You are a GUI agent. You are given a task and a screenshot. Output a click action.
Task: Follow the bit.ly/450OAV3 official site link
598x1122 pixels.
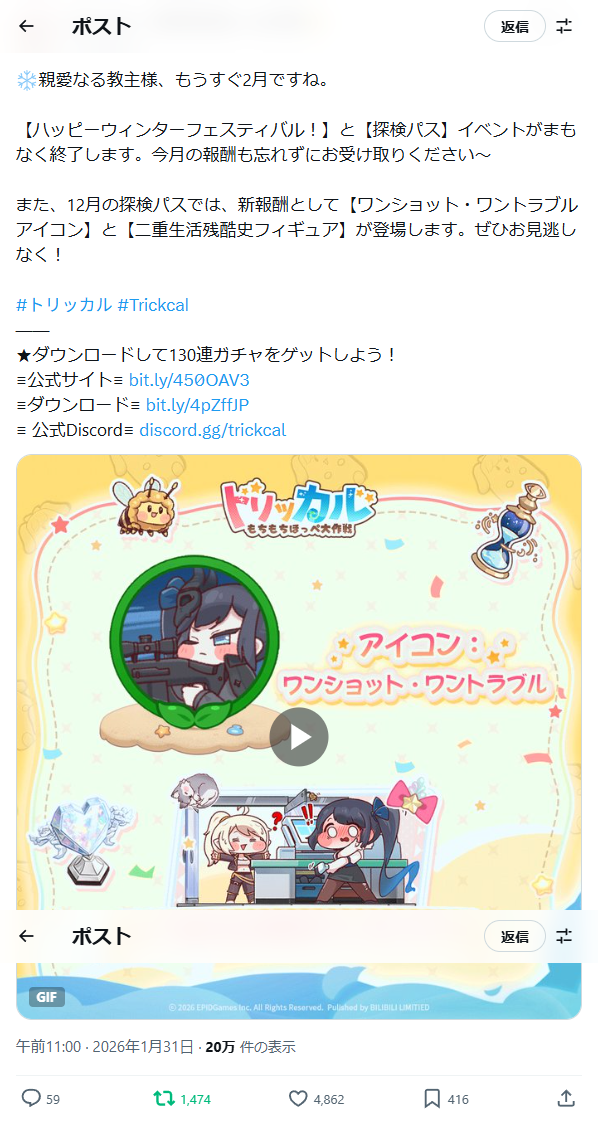point(189,380)
